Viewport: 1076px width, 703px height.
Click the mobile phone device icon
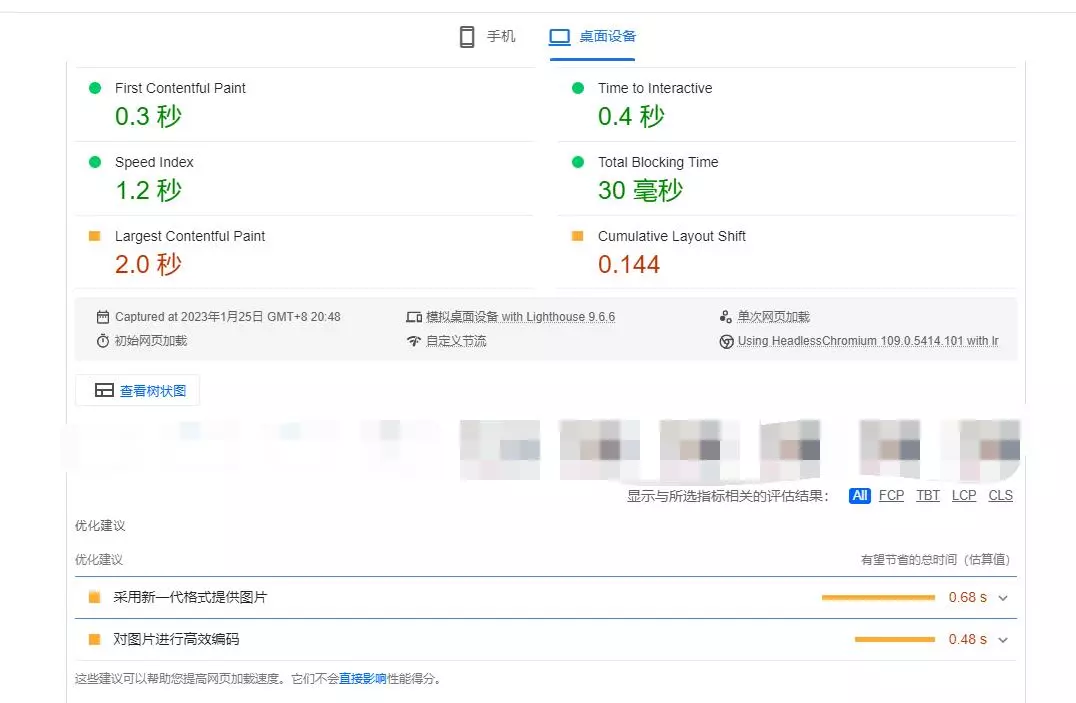(x=466, y=37)
